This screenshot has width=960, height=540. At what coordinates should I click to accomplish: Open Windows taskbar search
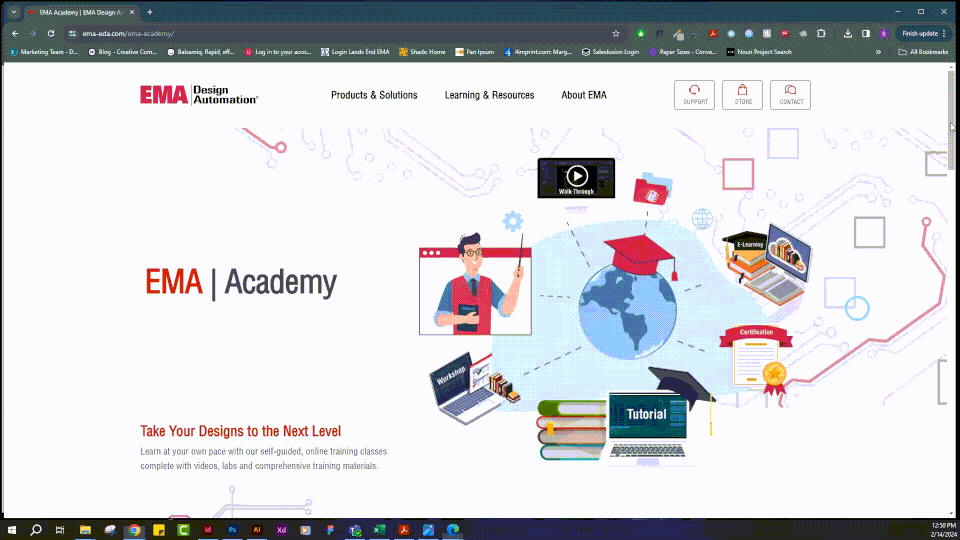click(36, 530)
